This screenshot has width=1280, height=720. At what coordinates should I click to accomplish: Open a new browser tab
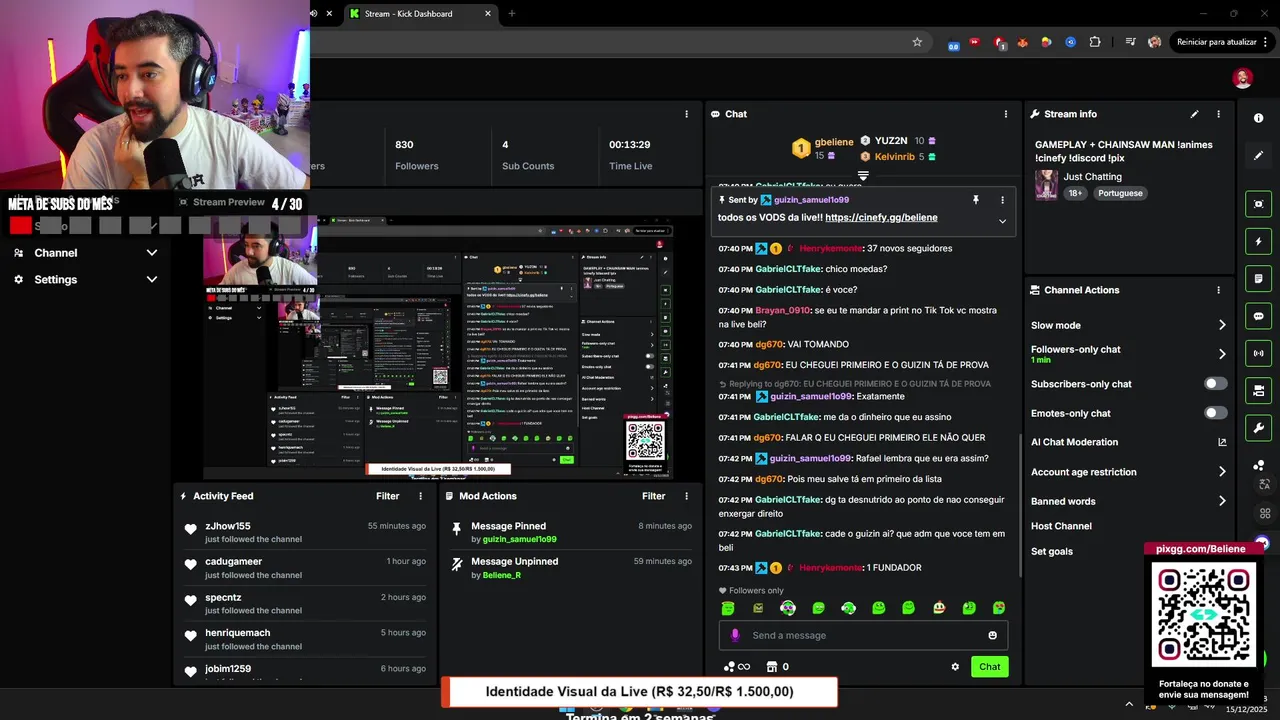[512, 14]
